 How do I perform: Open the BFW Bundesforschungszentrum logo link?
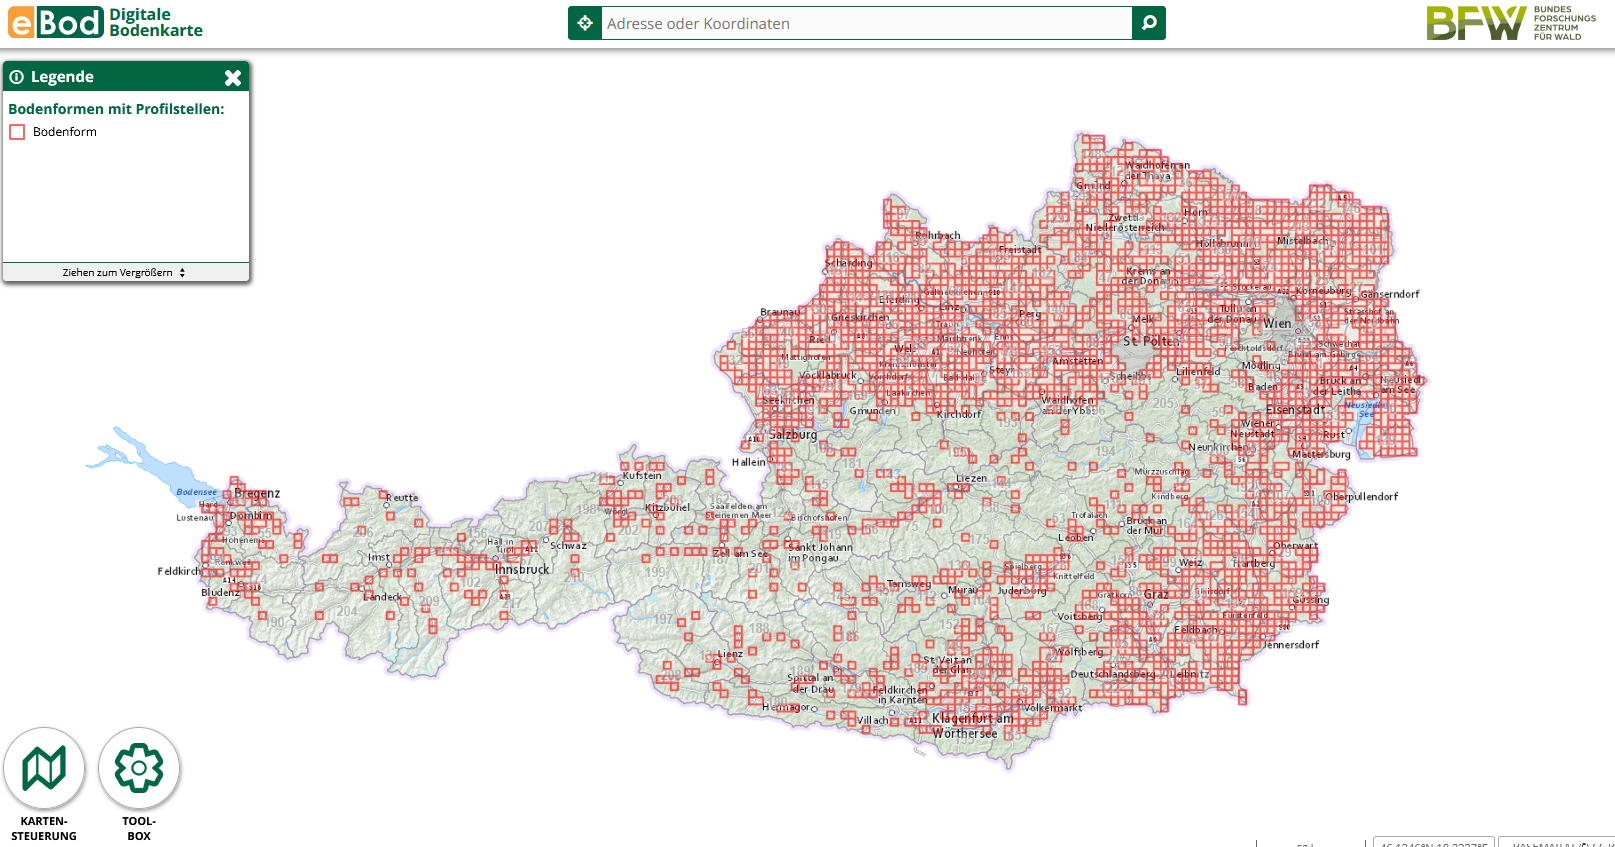pyautogui.click(x=1511, y=23)
